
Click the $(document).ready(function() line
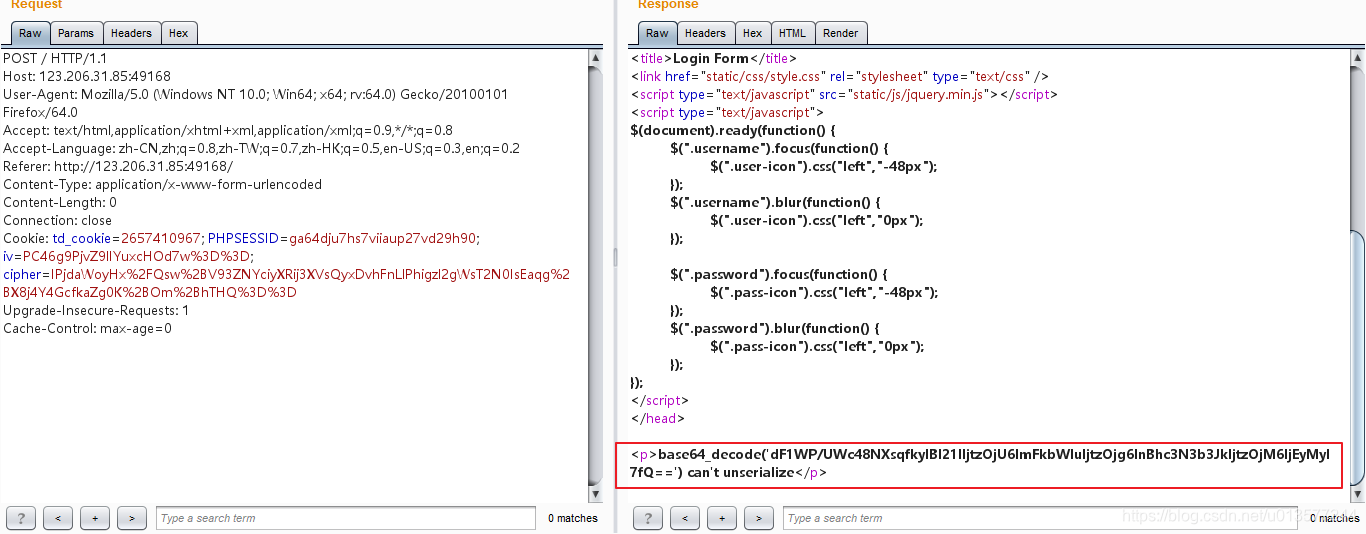click(733, 131)
